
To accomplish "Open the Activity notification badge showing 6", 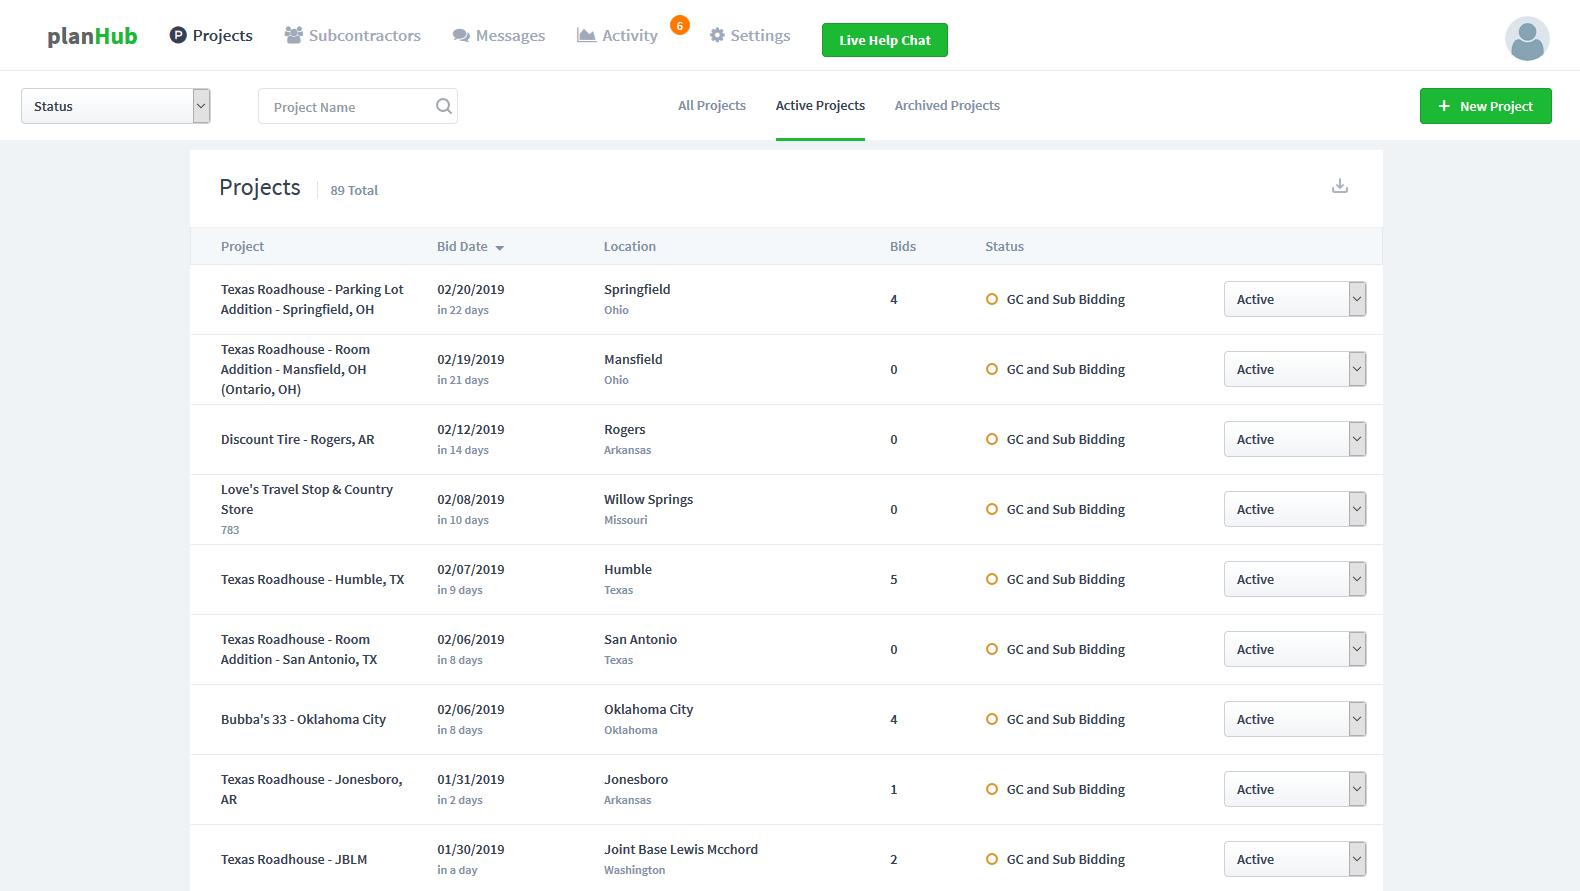I will tap(680, 26).
